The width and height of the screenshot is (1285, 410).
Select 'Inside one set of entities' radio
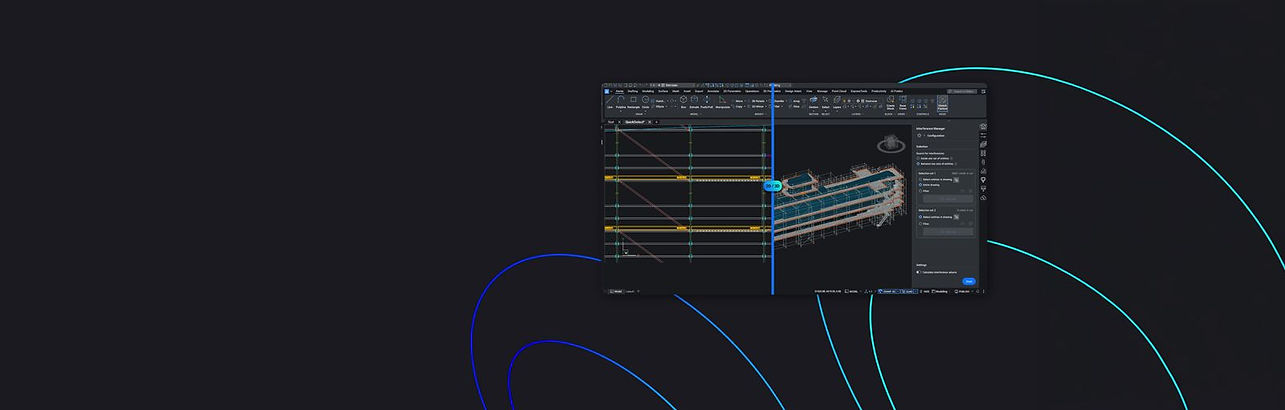[919, 158]
